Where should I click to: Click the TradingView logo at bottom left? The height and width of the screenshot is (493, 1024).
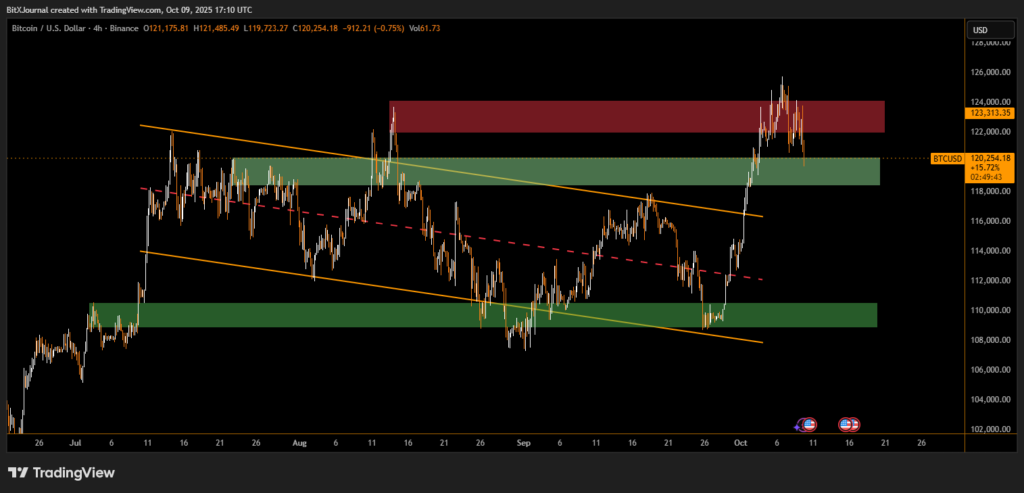(61, 472)
